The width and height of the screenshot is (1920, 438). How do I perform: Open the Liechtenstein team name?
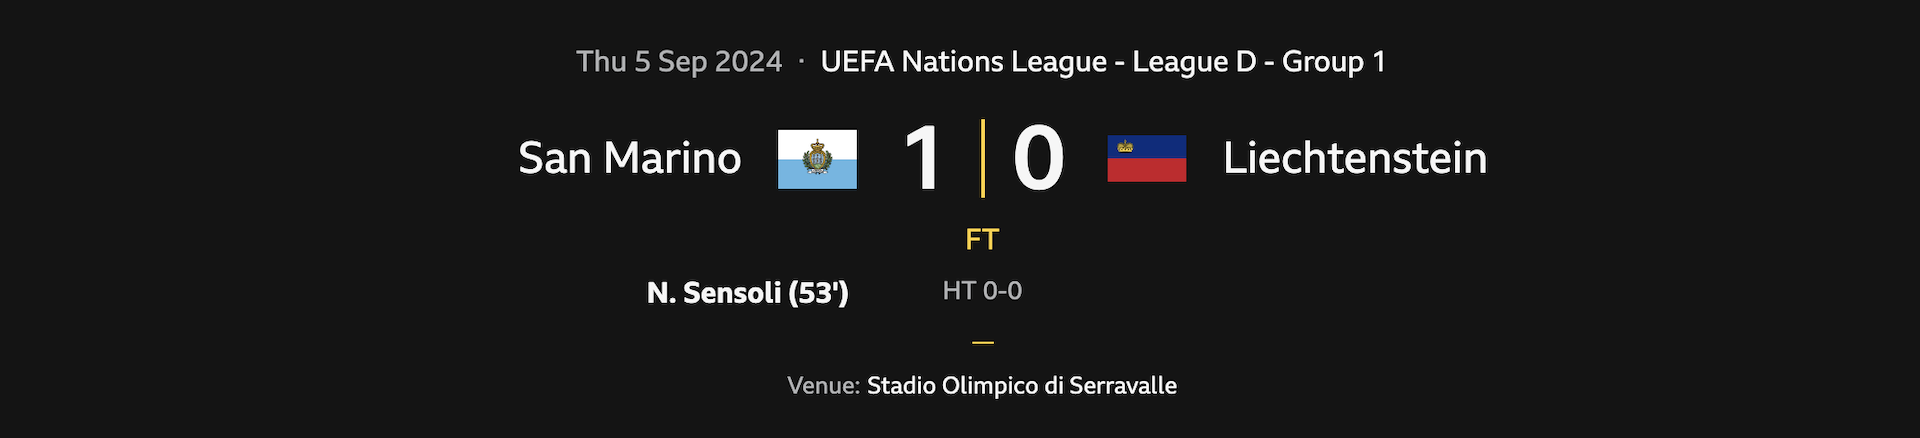(x=1355, y=158)
